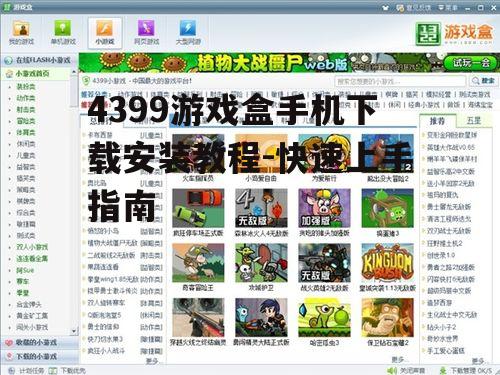Click the 在线FLASH小游戏 globe header
This screenshot has height=375, width=500.
(39, 60)
